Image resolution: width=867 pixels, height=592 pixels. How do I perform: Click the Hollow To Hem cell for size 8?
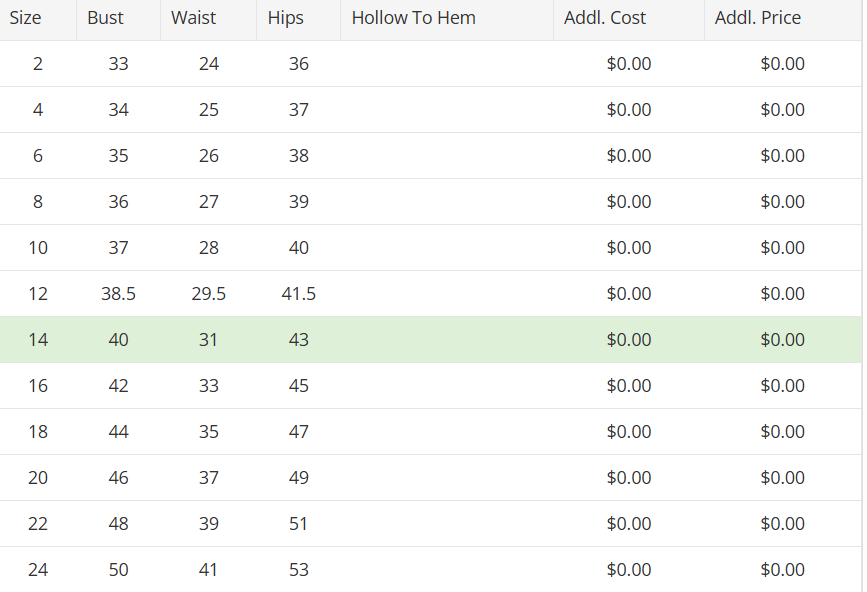[x=446, y=202]
